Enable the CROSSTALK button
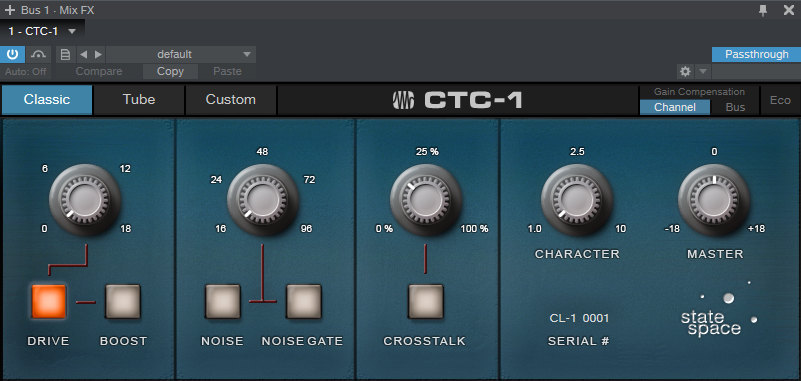The width and height of the screenshot is (801, 381). pos(426,301)
